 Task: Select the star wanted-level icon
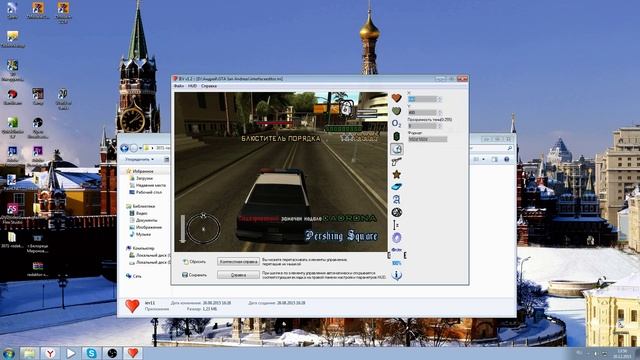pyautogui.click(x=396, y=174)
